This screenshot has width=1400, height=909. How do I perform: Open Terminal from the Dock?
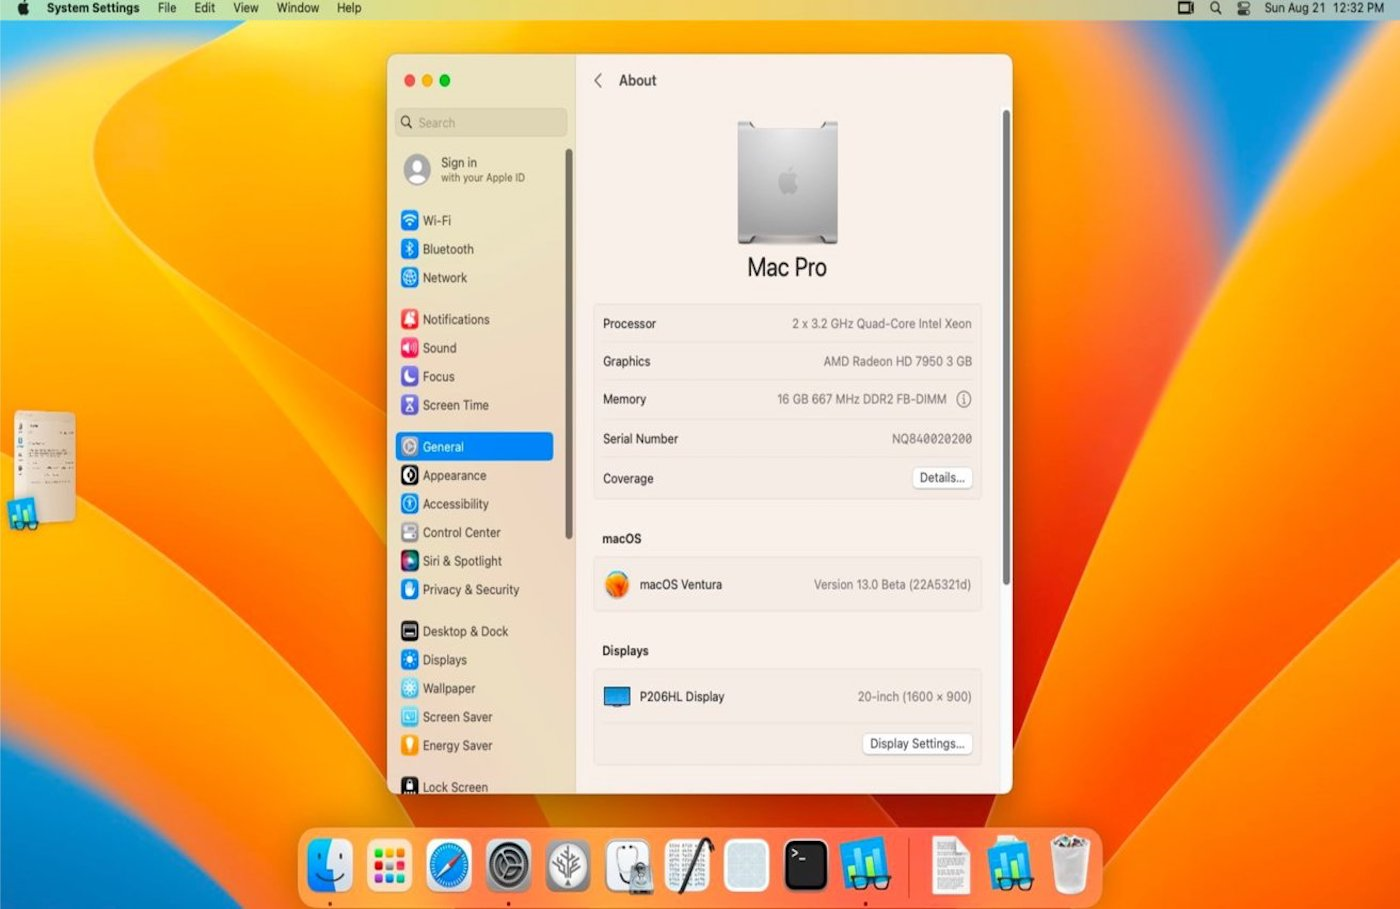tap(805, 864)
